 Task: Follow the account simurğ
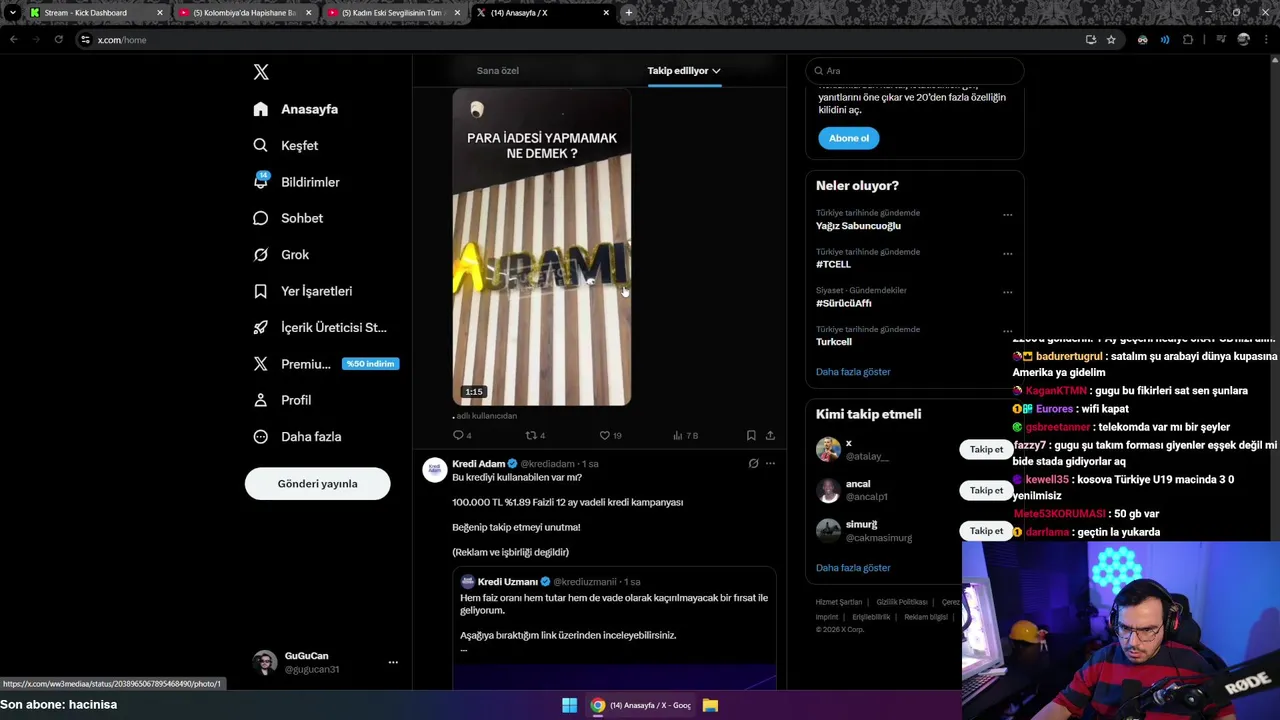click(x=986, y=531)
